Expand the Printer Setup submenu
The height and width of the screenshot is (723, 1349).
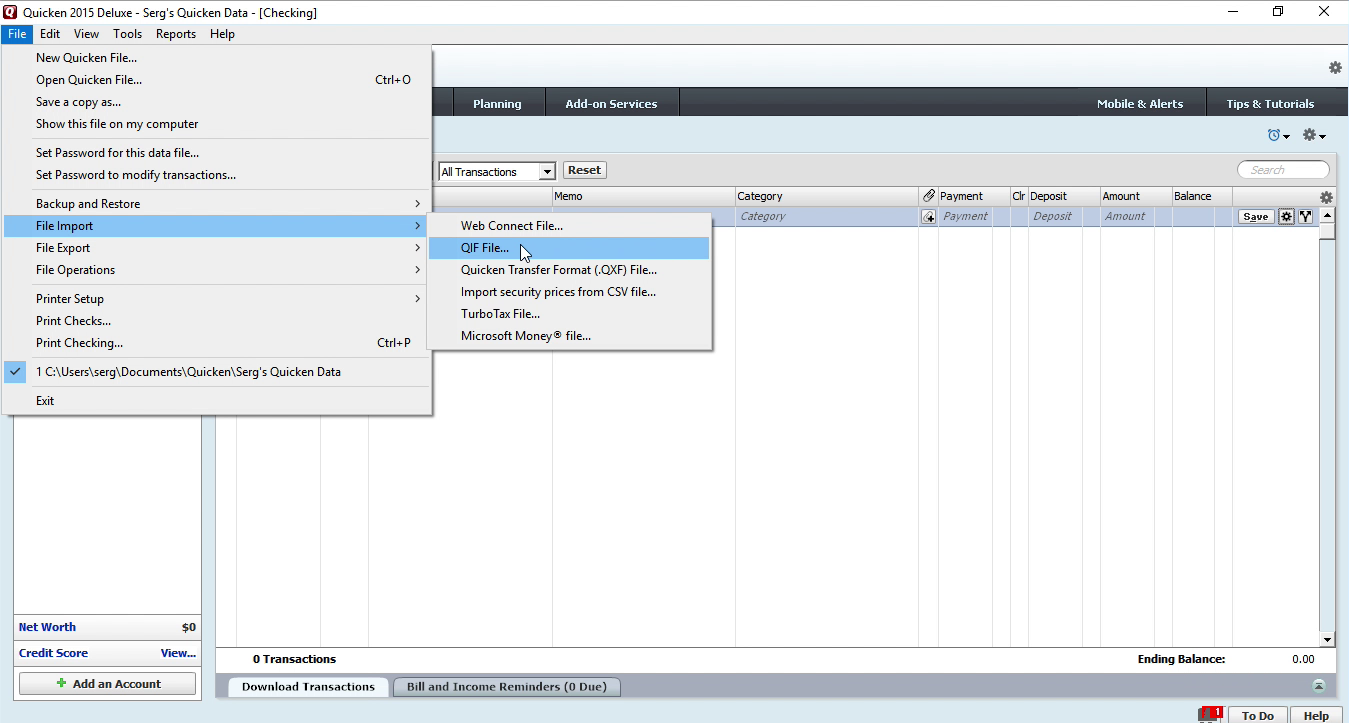coord(217,299)
